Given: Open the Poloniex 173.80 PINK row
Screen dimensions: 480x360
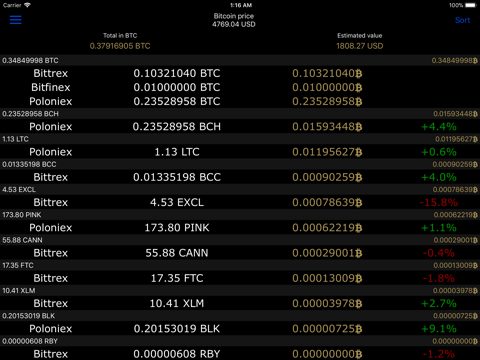Looking at the screenshot, I should click(240, 228).
